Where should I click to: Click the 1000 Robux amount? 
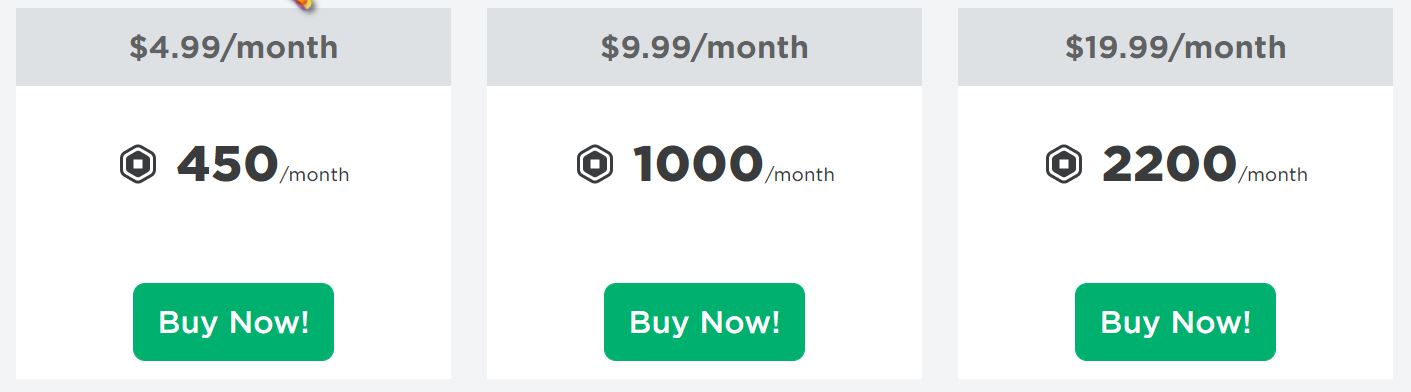click(x=698, y=164)
